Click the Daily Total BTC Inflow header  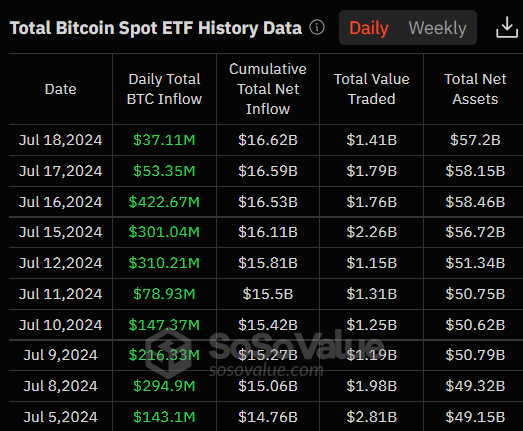pos(164,89)
